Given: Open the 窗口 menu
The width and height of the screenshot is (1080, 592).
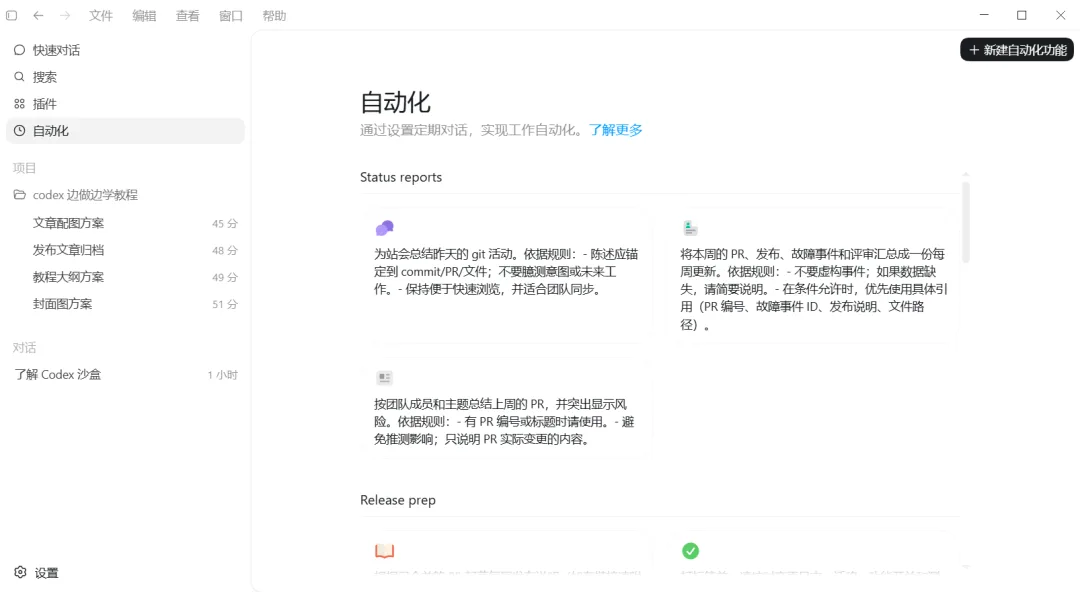Looking at the screenshot, I should pos(231,15).
